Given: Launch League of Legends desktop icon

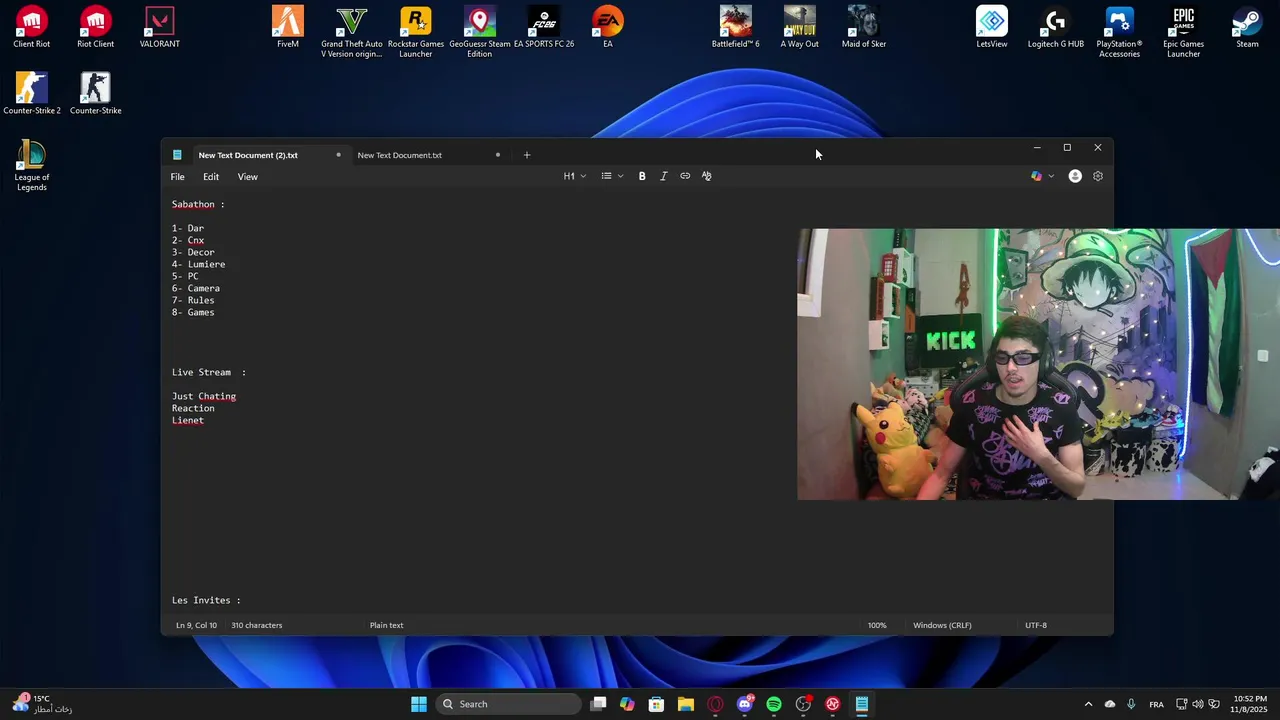Looking at the screenshot, I should pos(32,165).
